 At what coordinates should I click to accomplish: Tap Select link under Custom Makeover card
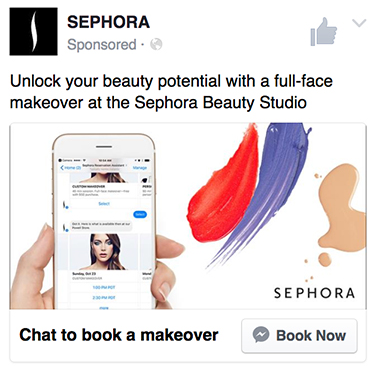[x=104, y=204]
